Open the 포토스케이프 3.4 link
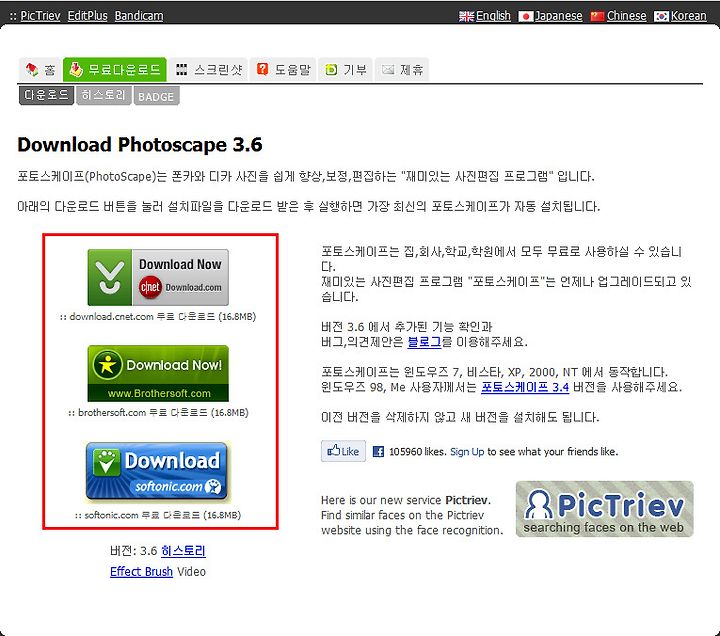The width and height of the screenshot is (720, 636). pyautogui.click(x=525, y=387)
